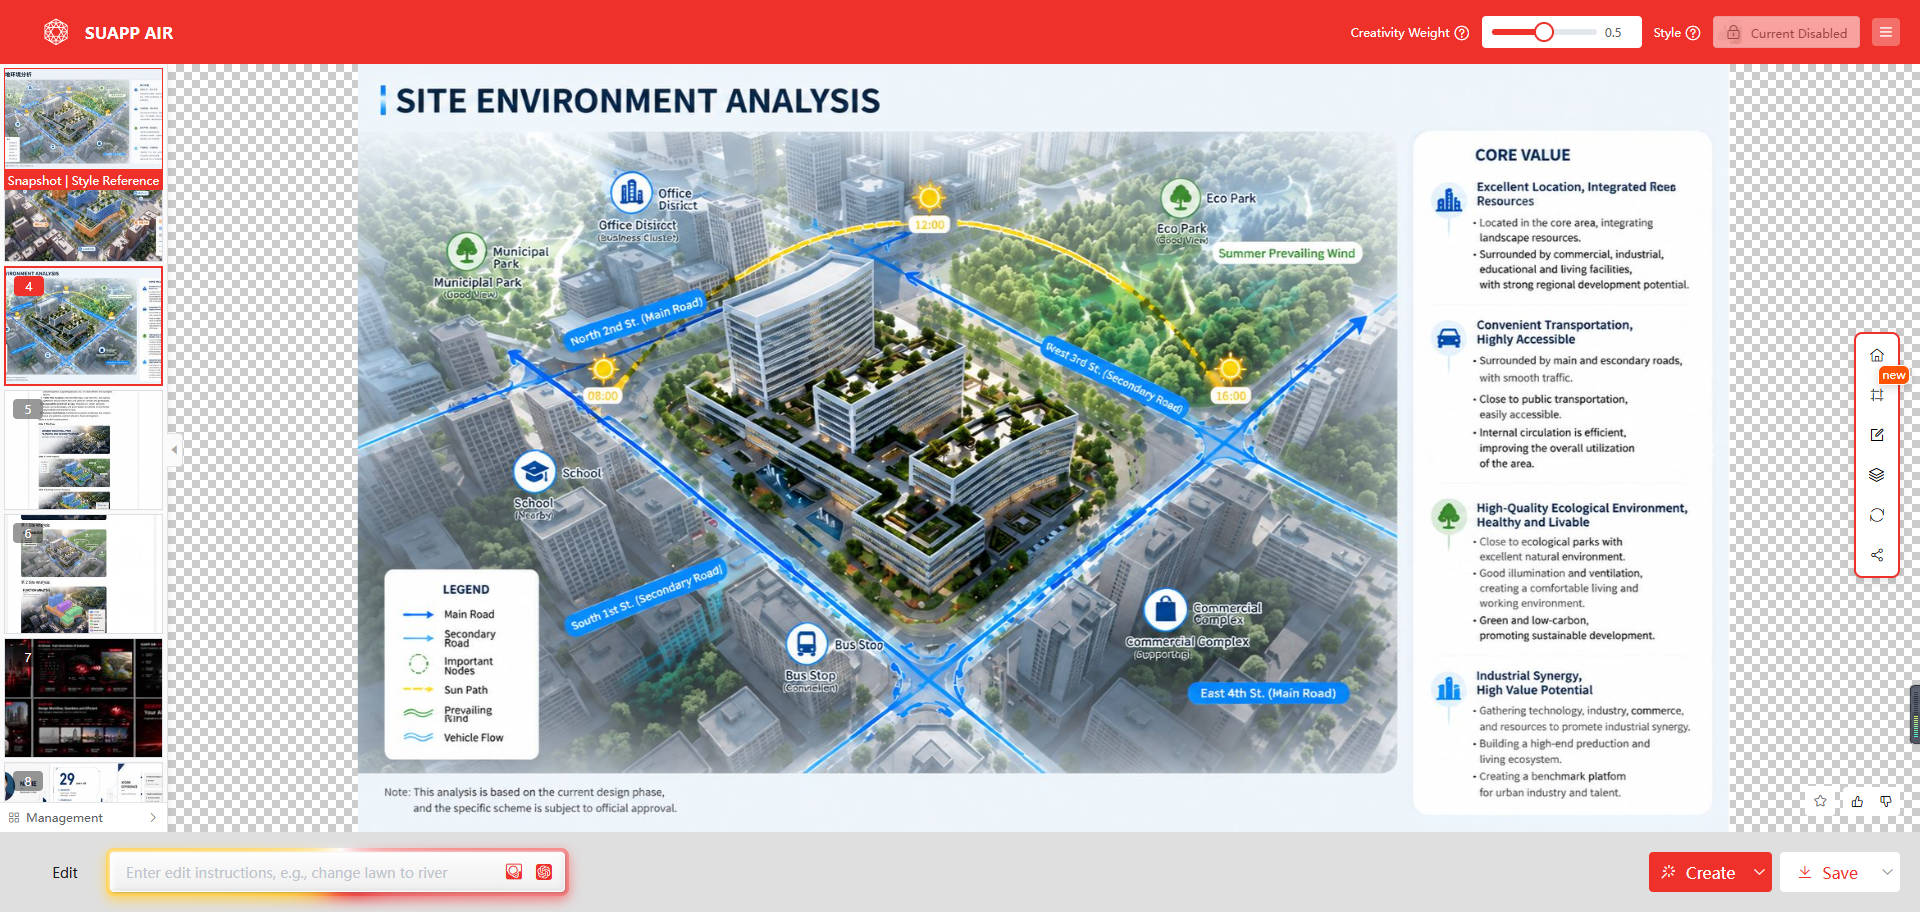Select the crop frame tool
The image size is (1920, 912).
pos(1877,395)
